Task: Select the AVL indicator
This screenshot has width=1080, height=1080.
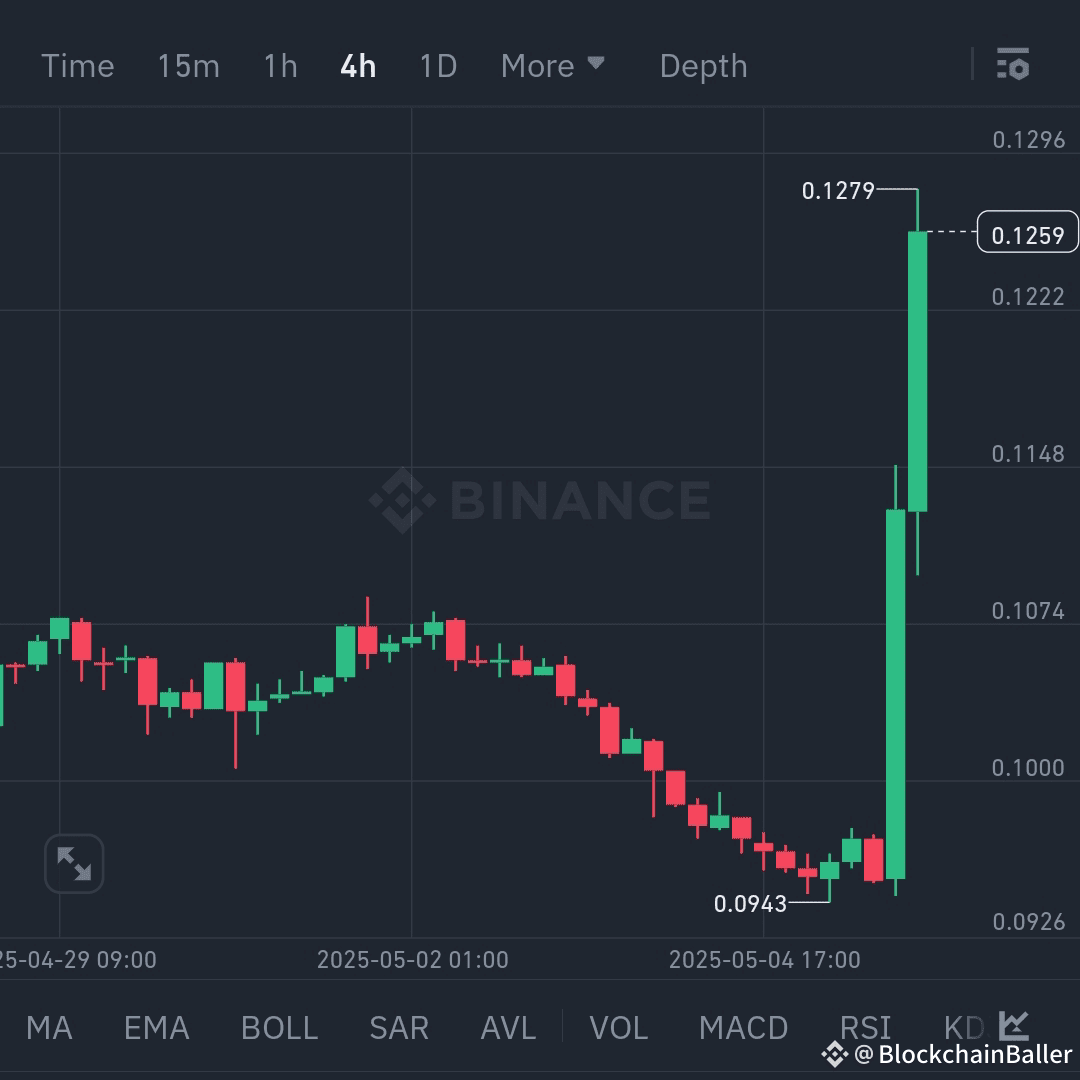Action: [507, 1027]
